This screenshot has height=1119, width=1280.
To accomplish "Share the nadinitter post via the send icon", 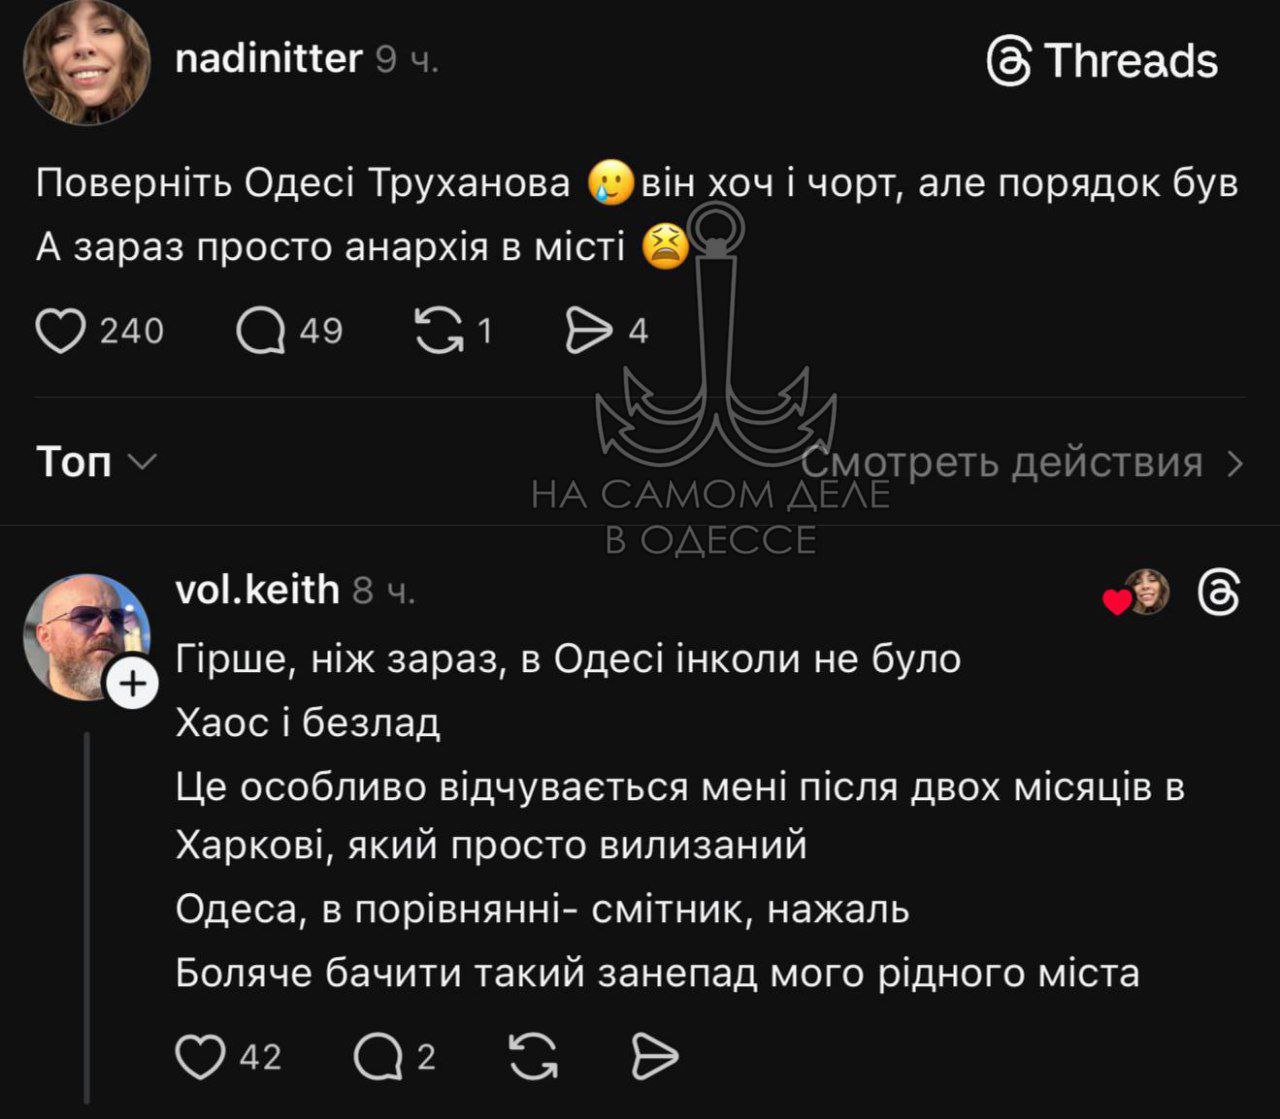I will point(589,331).
